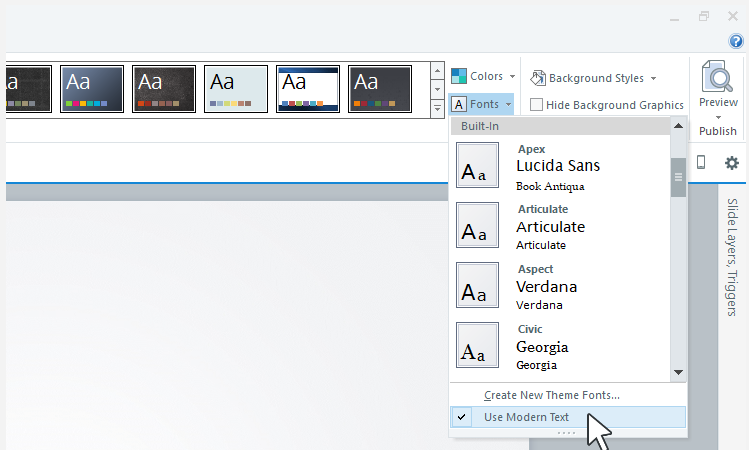This screenshot has height=450, width=749.
Task: Click the Fonts letter A icon
Action: point(459,104)
